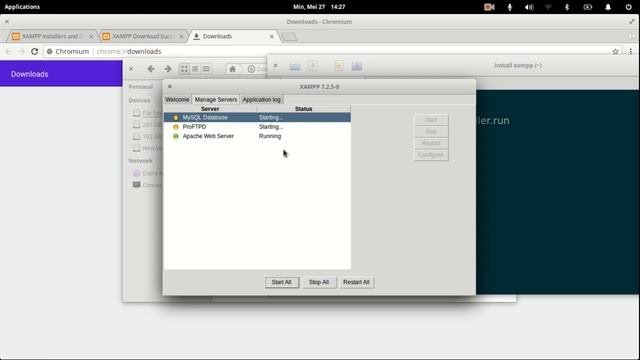Click the Configure button for the selected server
640x360 pixels.
pyautogui.click(x=431, y=155)
